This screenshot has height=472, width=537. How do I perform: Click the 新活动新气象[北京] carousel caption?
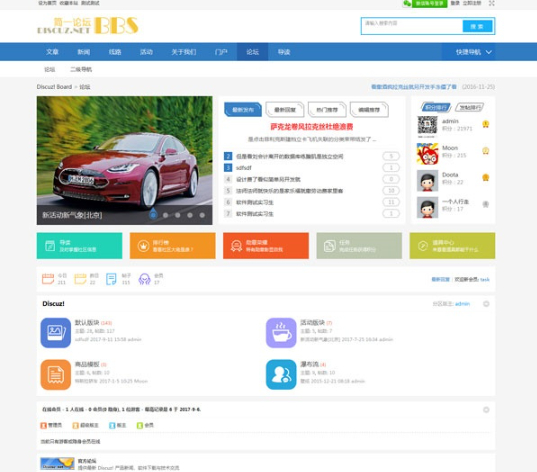coord(72,215)
